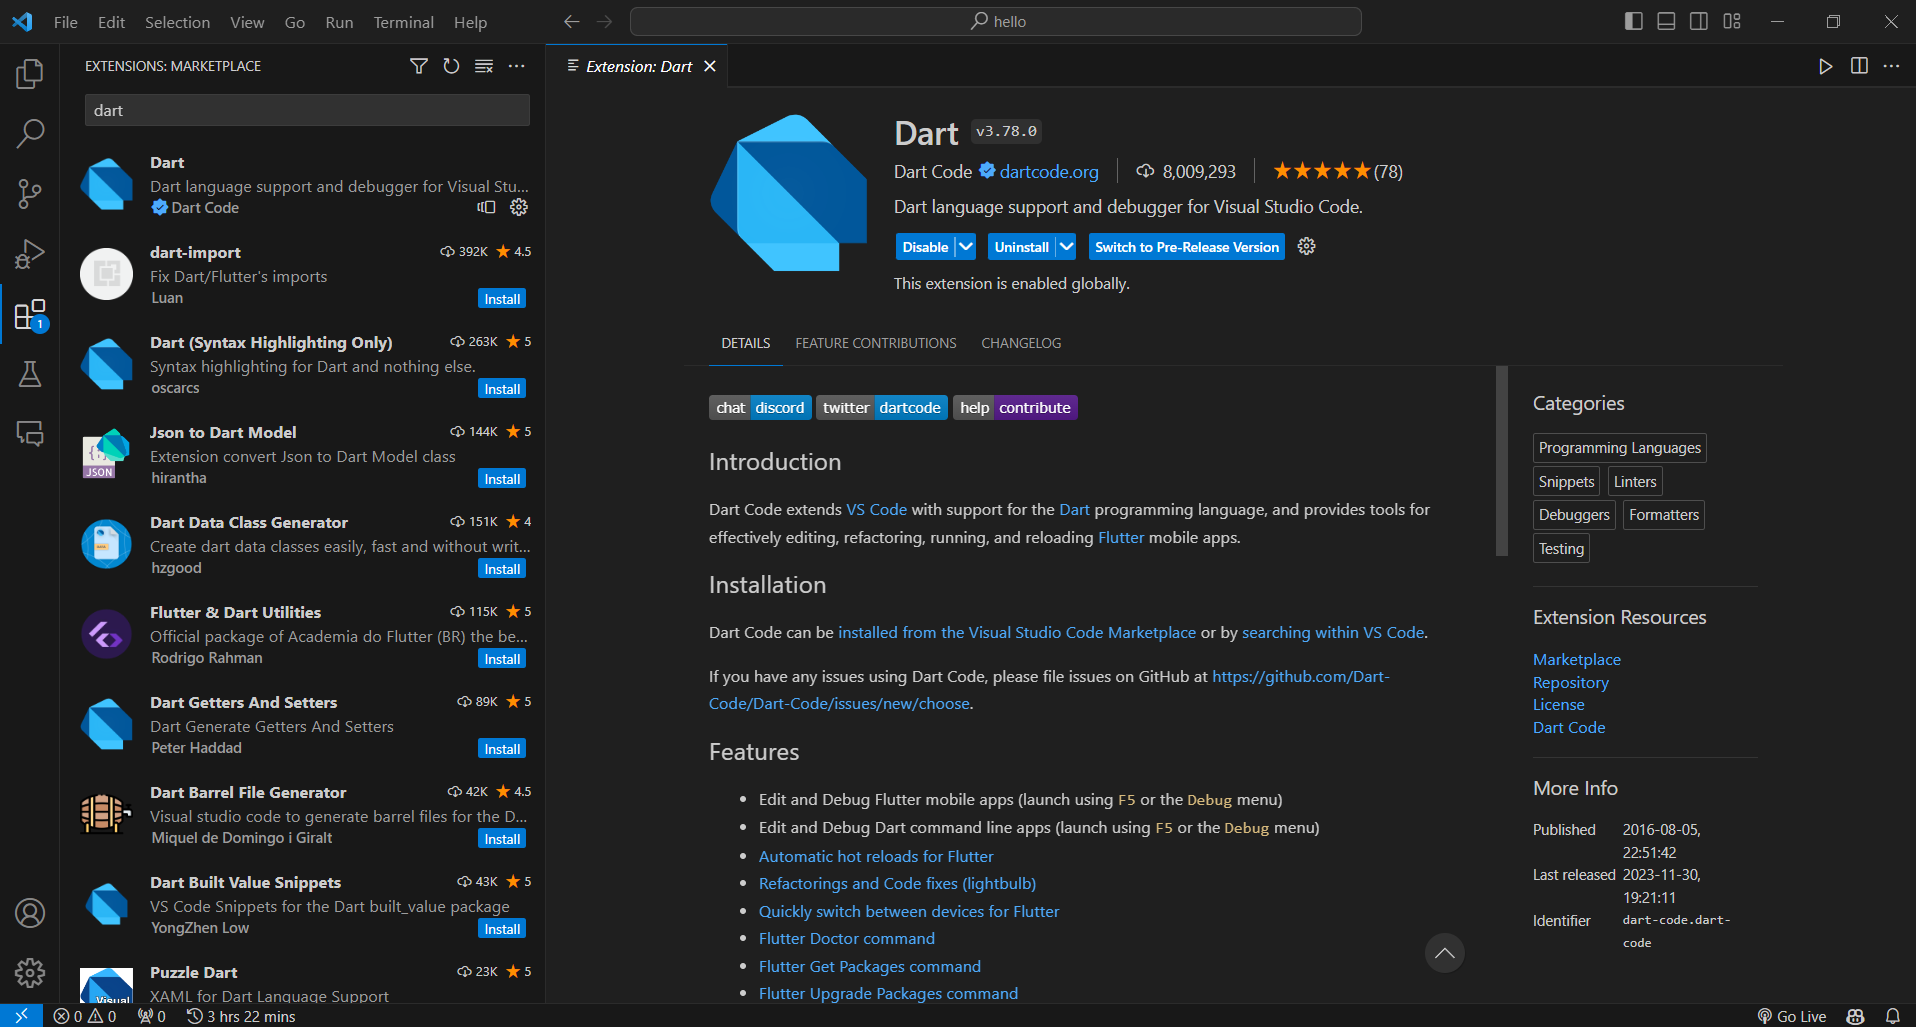This screenshot has width=1916, height=1027.
Task: Click the Copilot status icon in status bar
Action: pyautogui.click(x=1856, y=1016)
